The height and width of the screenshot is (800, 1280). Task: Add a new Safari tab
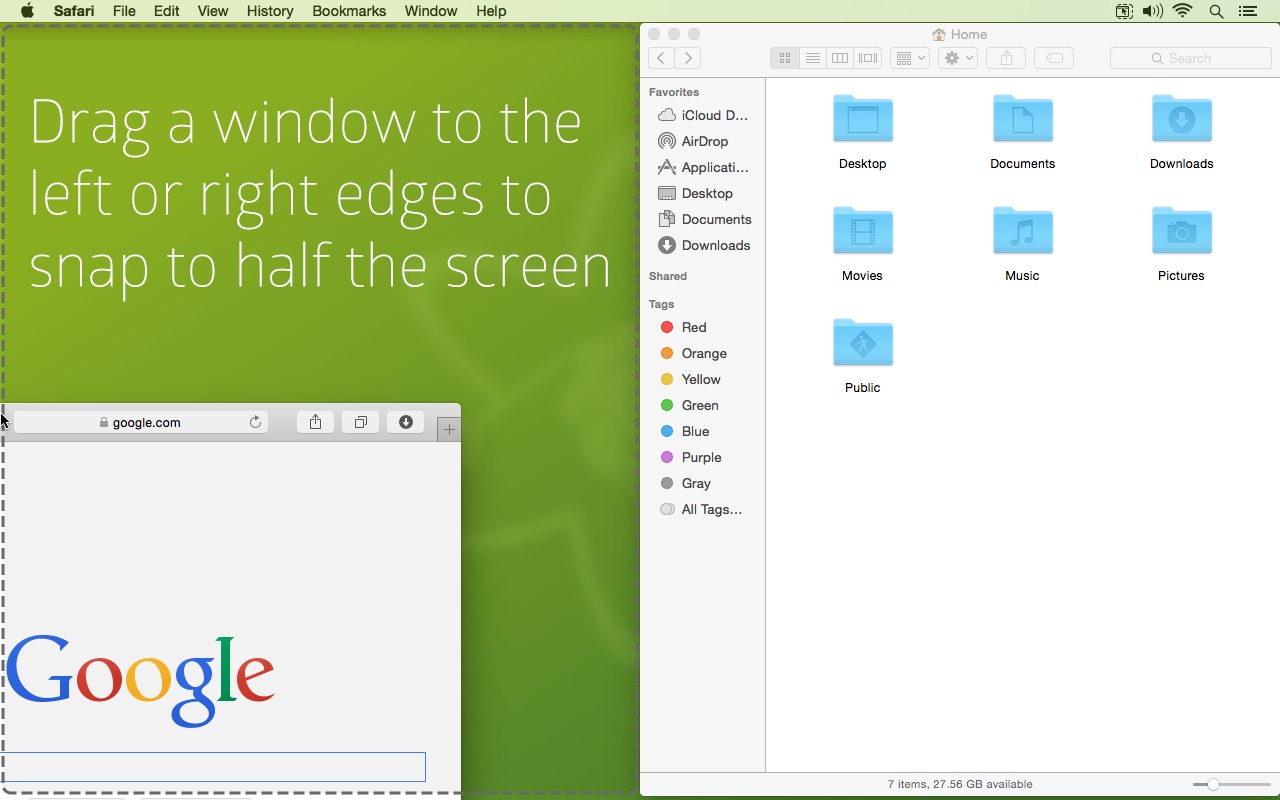449,429
